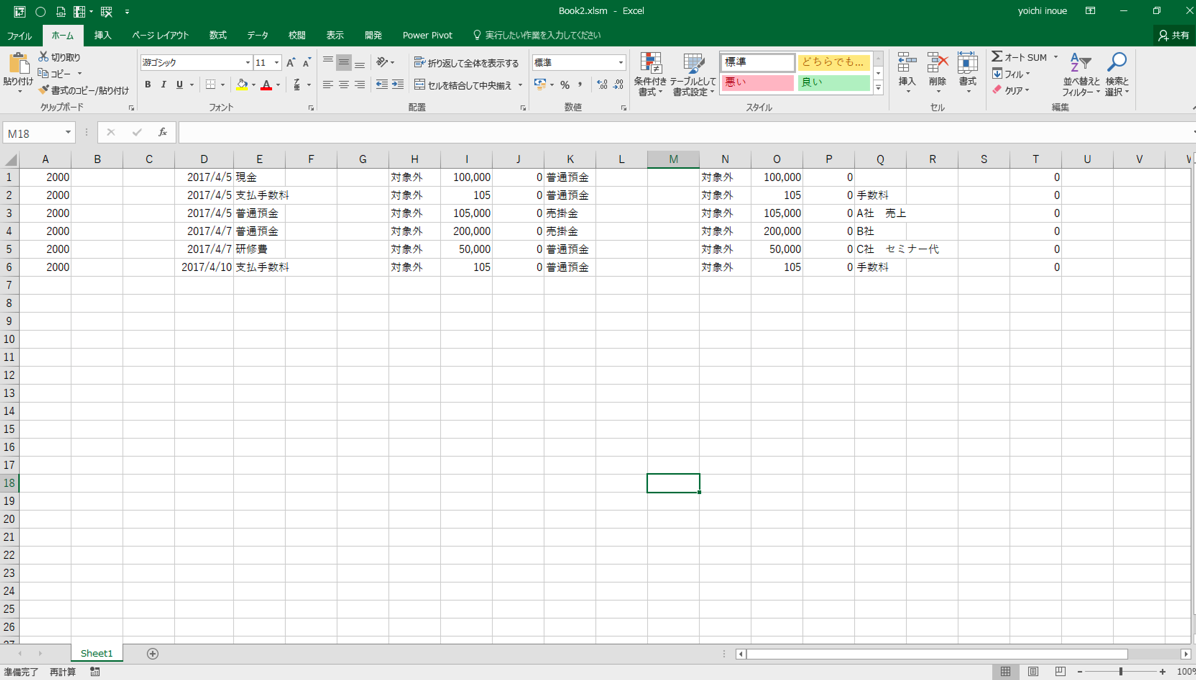Switch to the Power Pivot tab
The width and height of the screenshot is (1196, 680).
[427, 35]
